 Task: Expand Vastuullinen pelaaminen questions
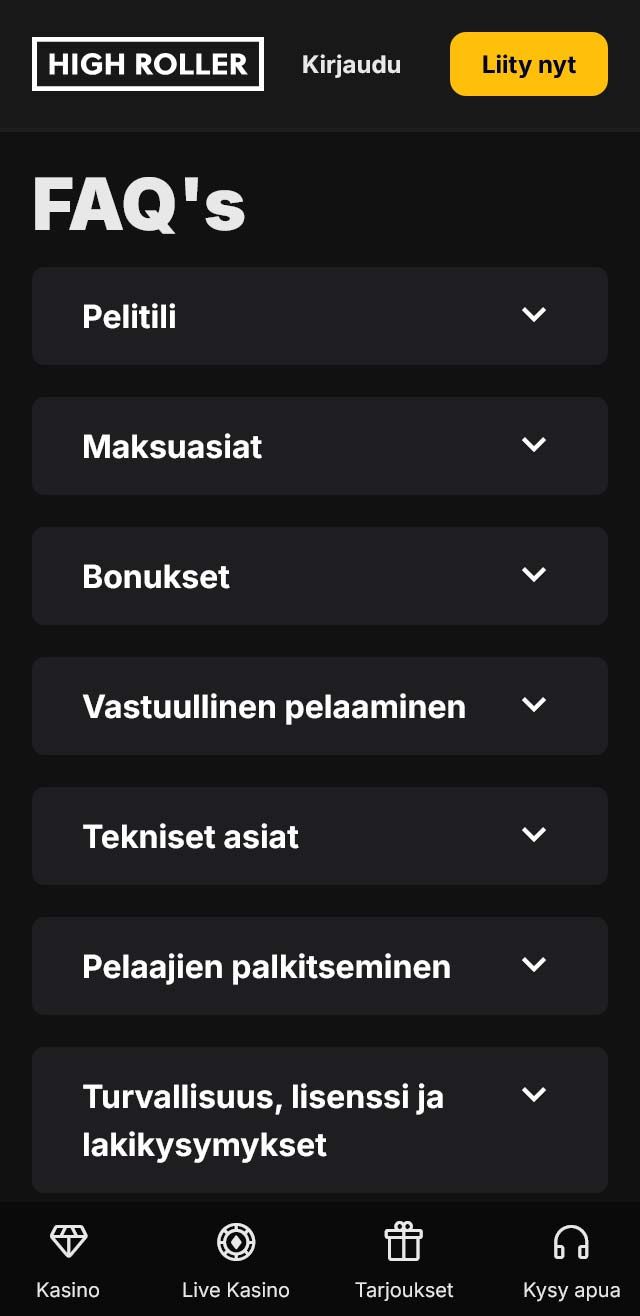(x=320, y=706)
